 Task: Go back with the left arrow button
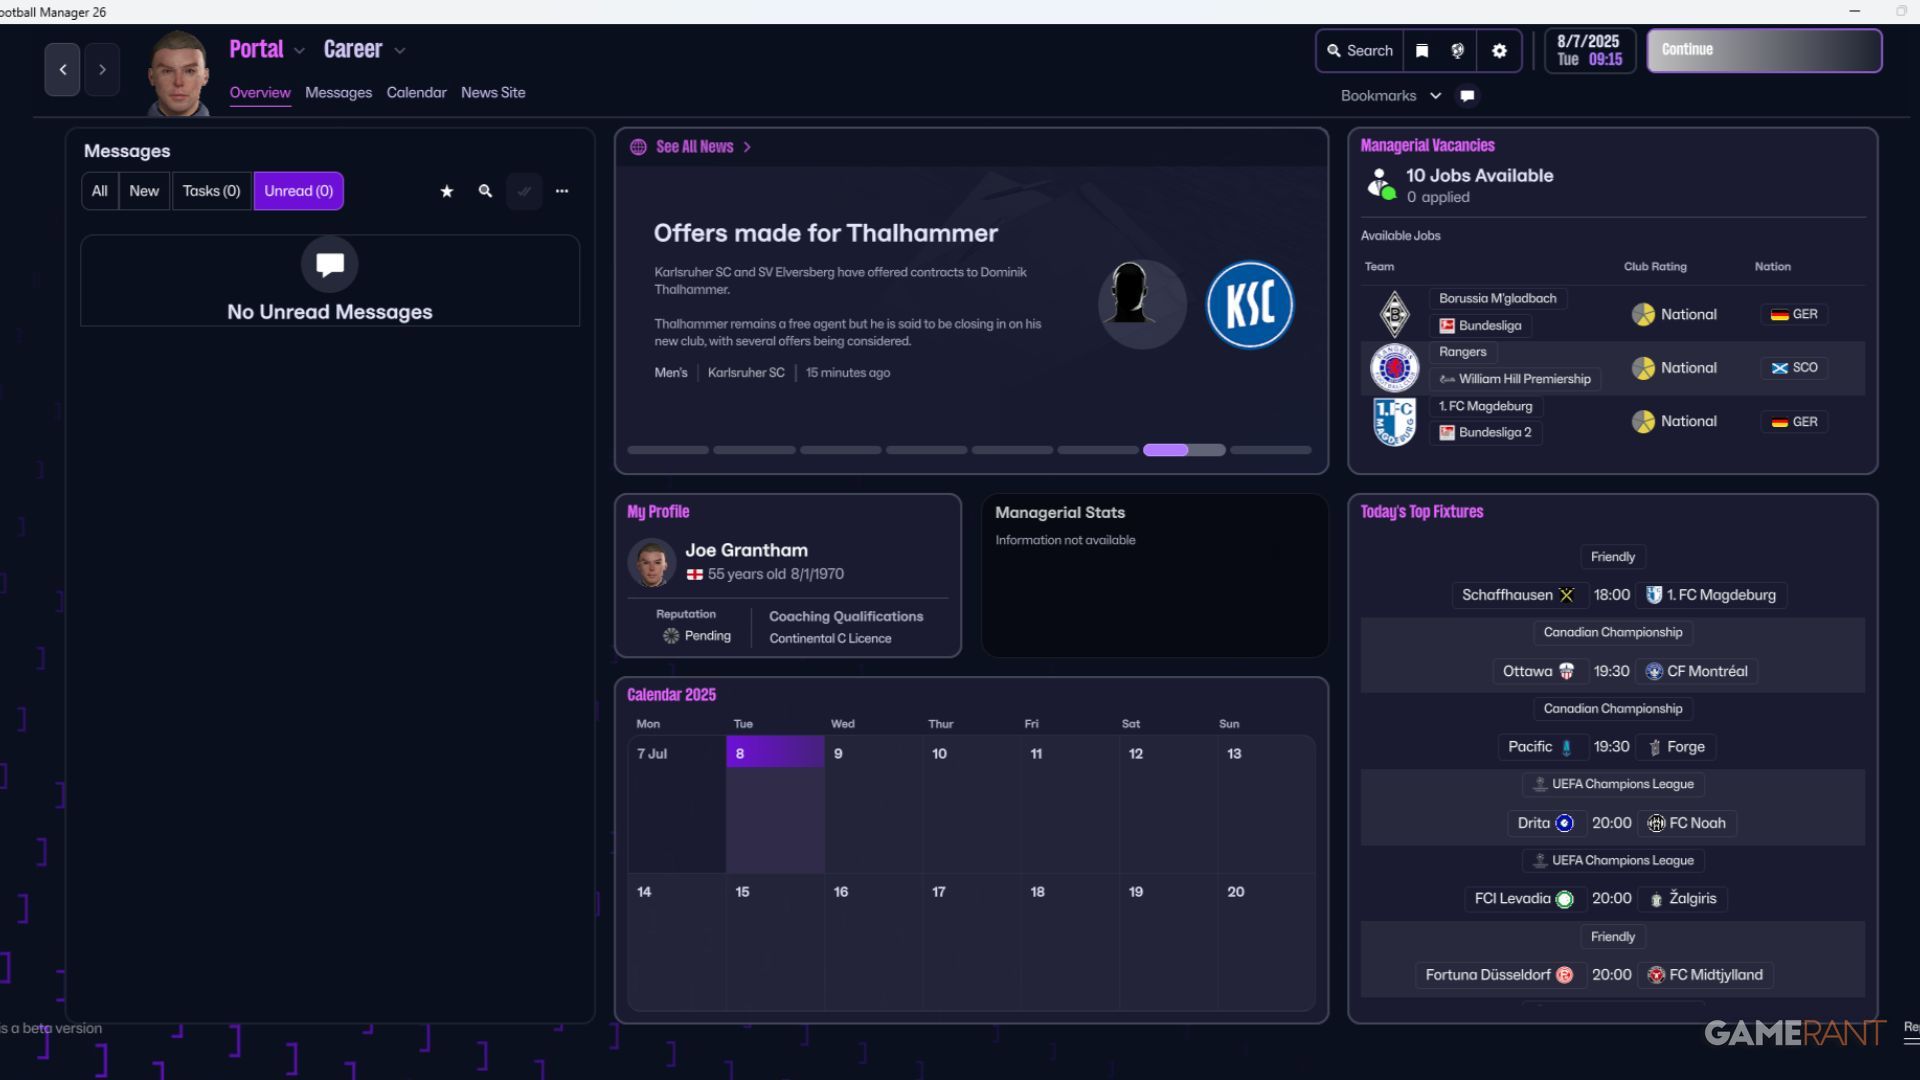(x=62, y=70)
